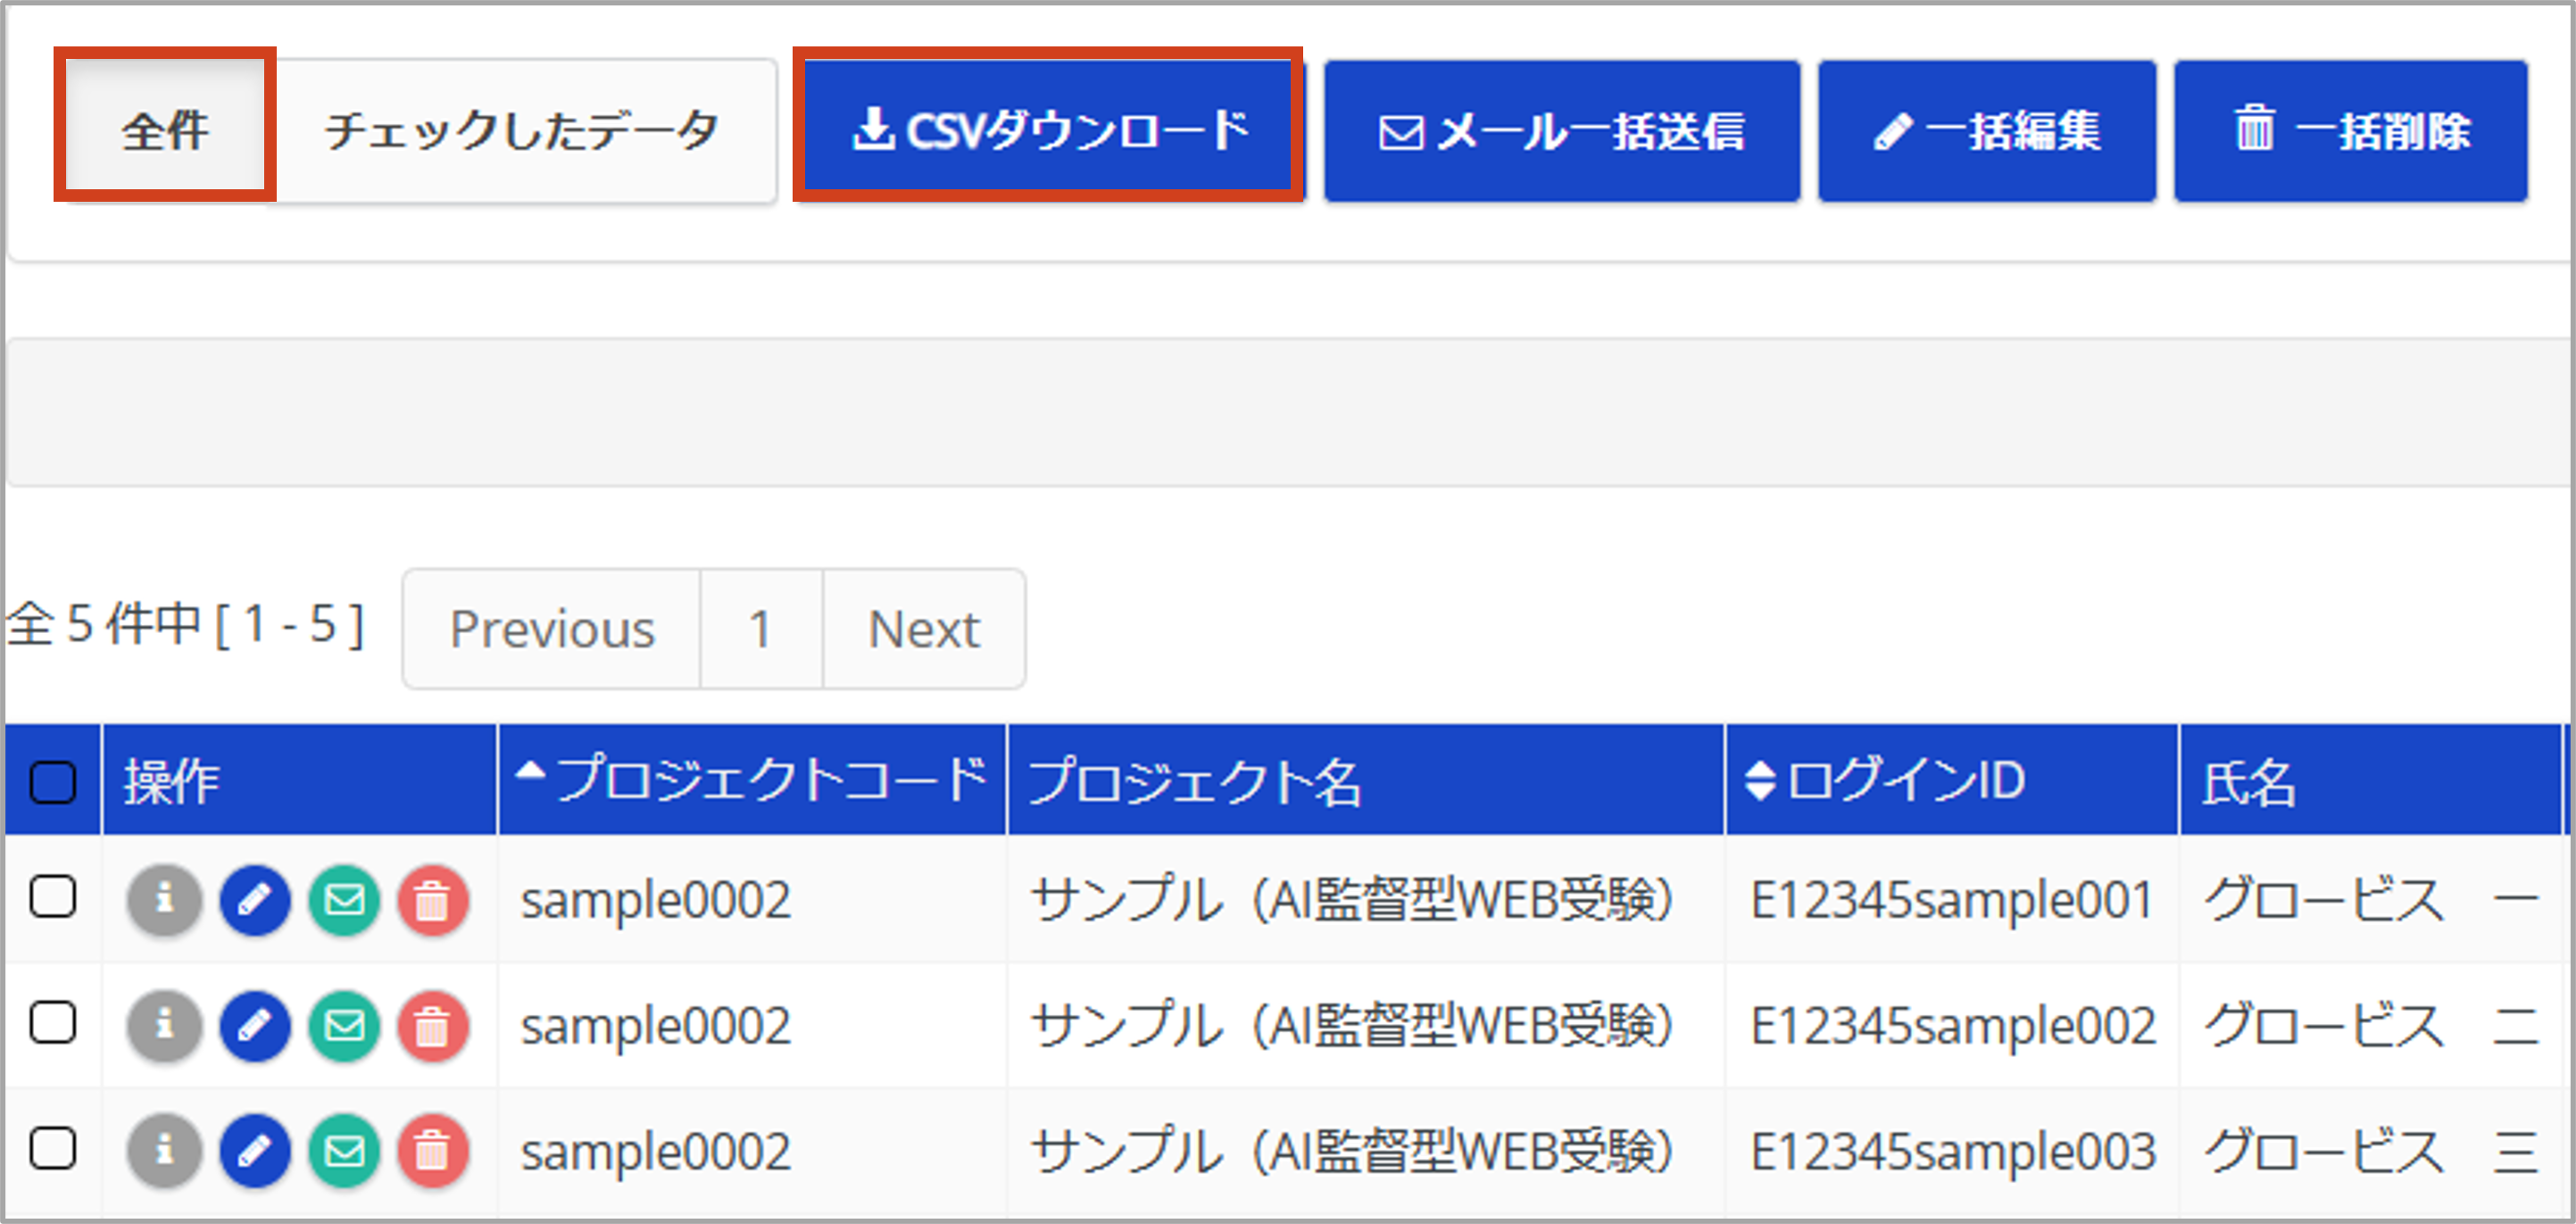Image resolution: width=2576 pixels, height=1224 pixels.
Task: Delete trash icon for E12345sample003 row
Action: 433,1151
